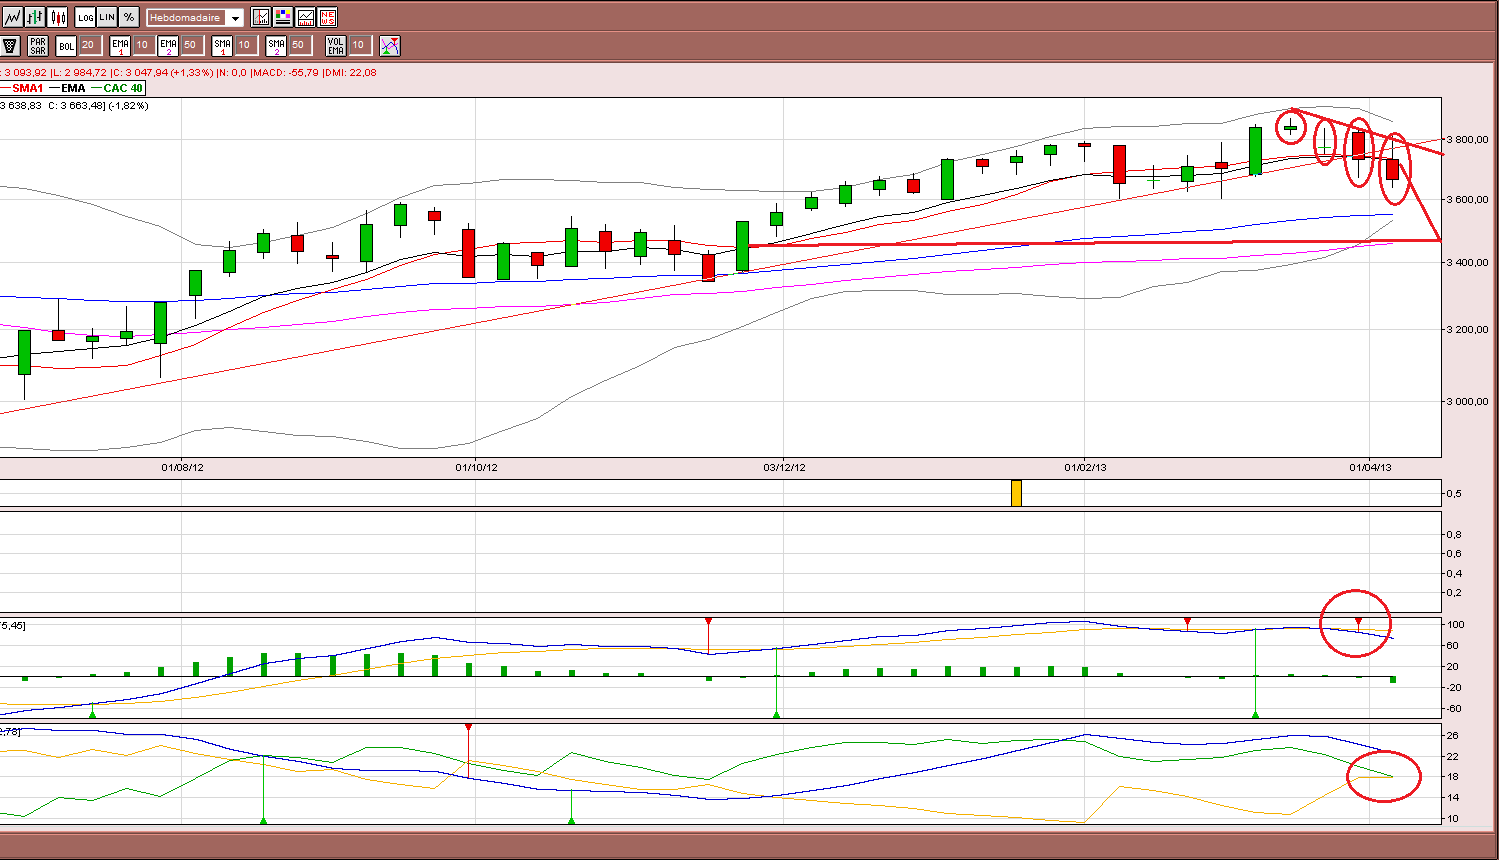
Task: Click the yellow bar in volume panel
Action: tap(1016, 493)
